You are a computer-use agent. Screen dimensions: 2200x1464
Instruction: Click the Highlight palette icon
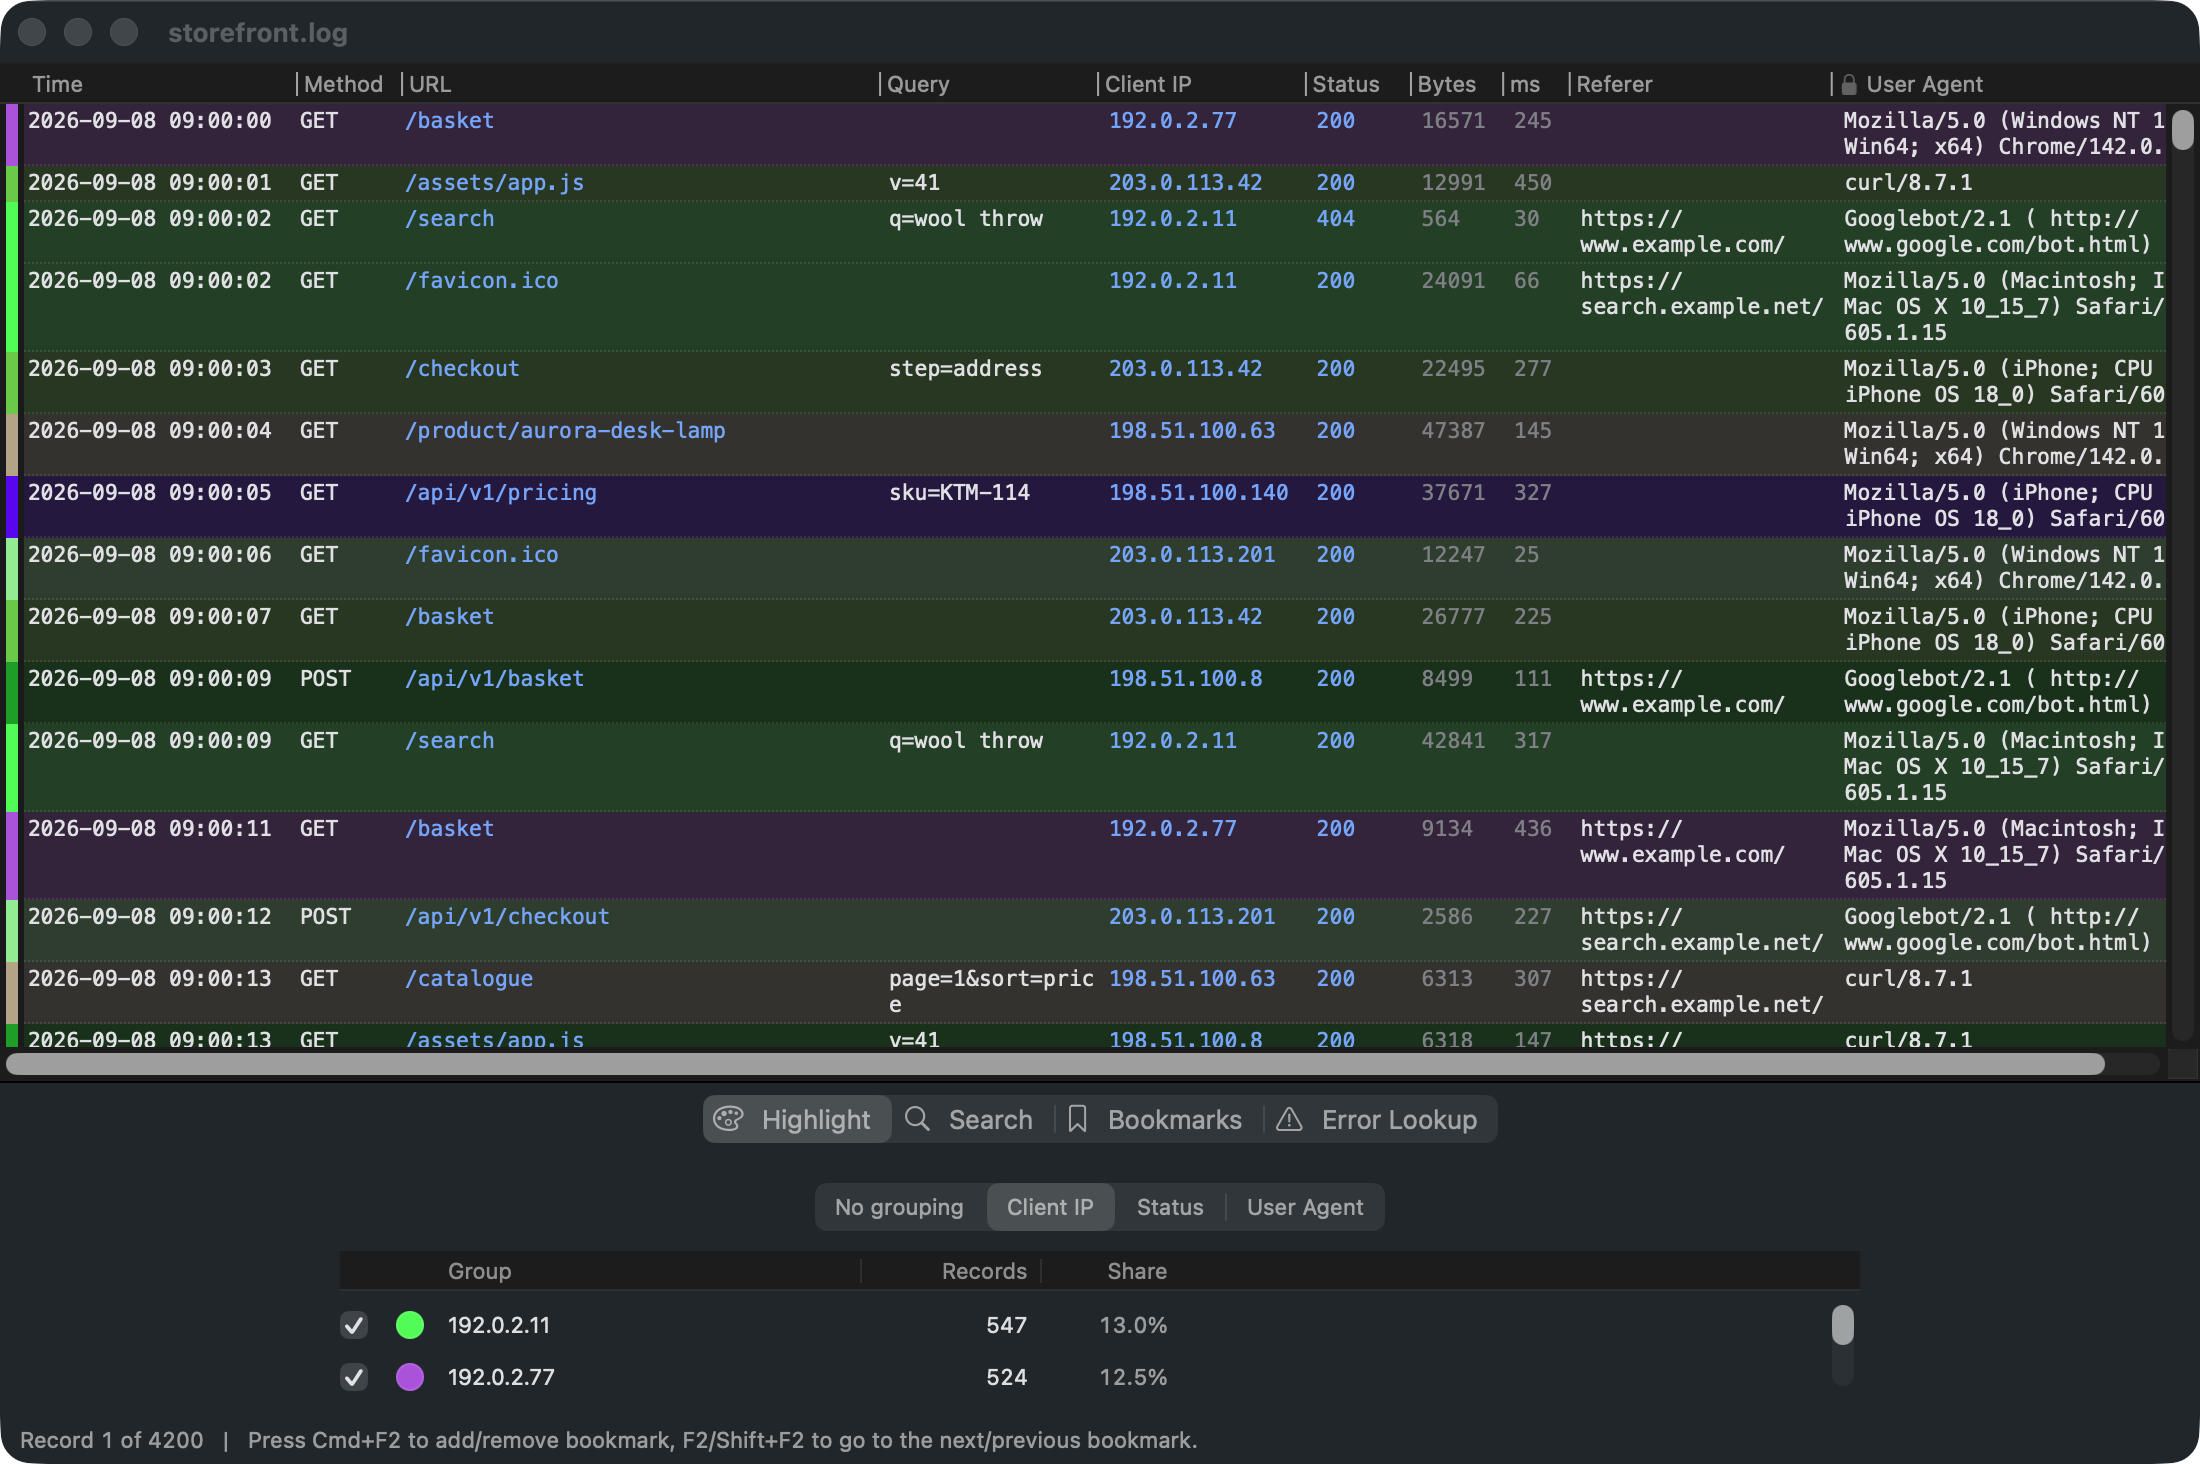pos(728,1119)
